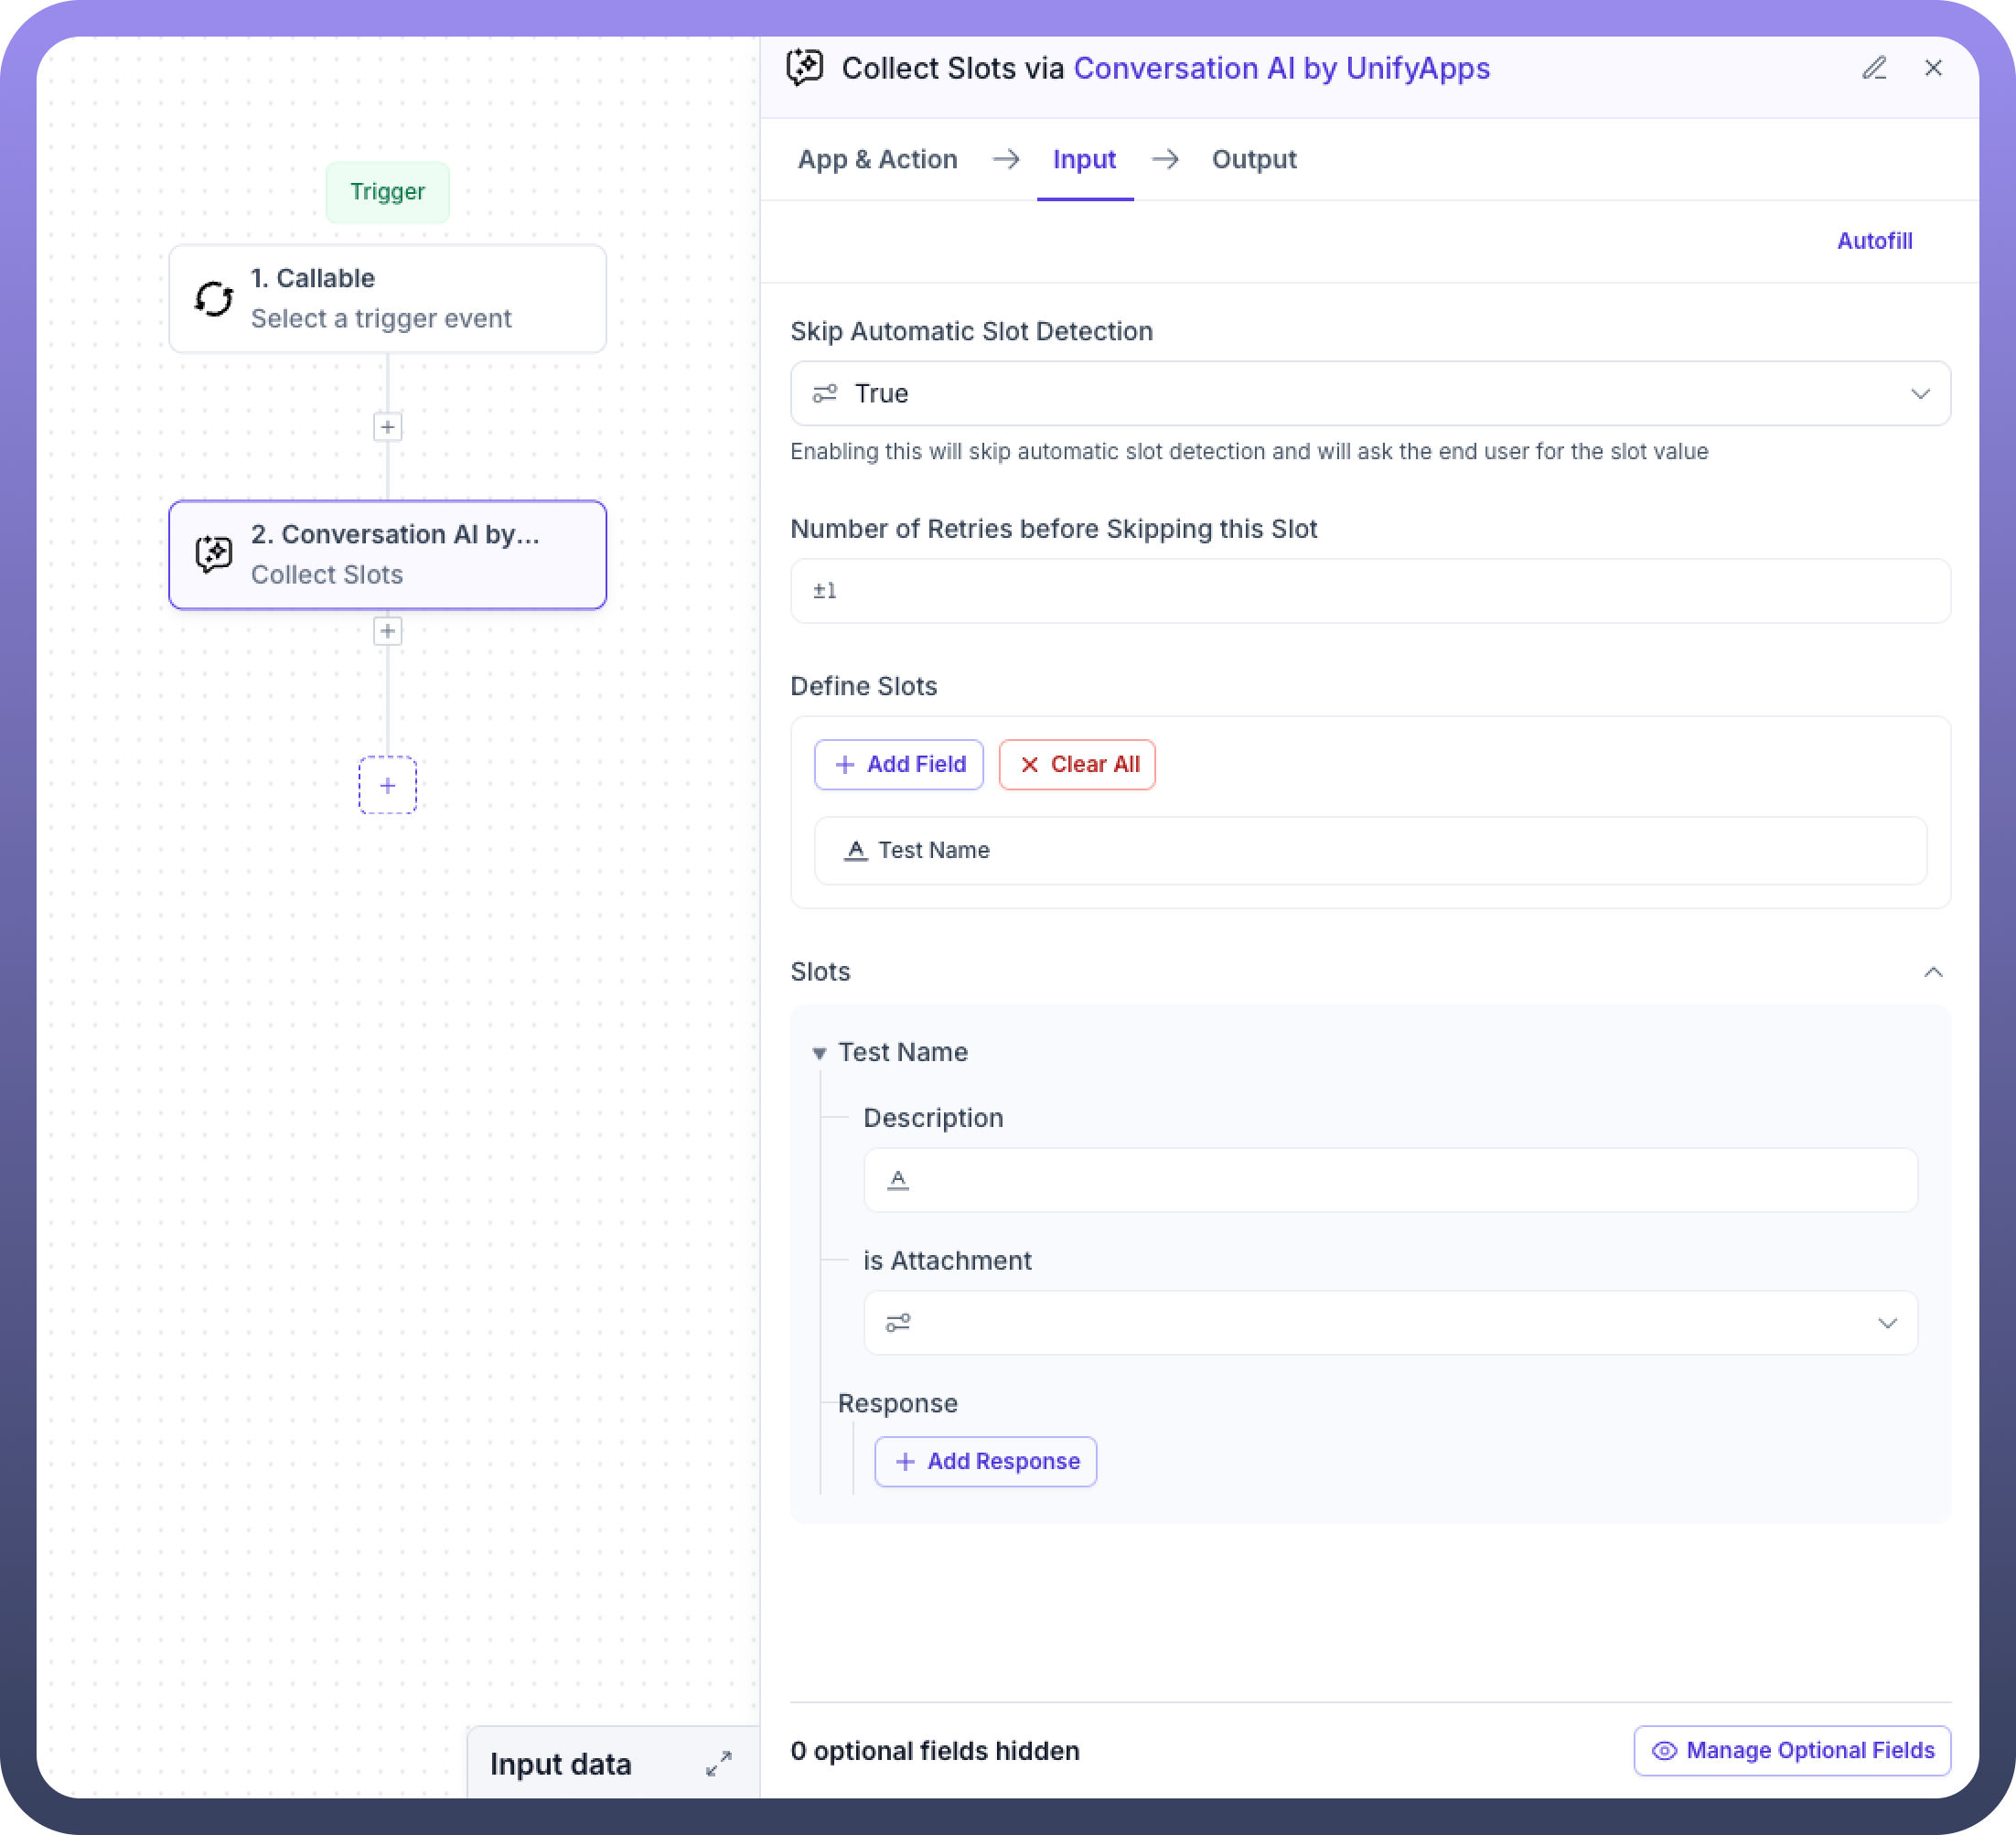
Task: Click plus icon below Collect Slots node
Action: tap(388, 631)
